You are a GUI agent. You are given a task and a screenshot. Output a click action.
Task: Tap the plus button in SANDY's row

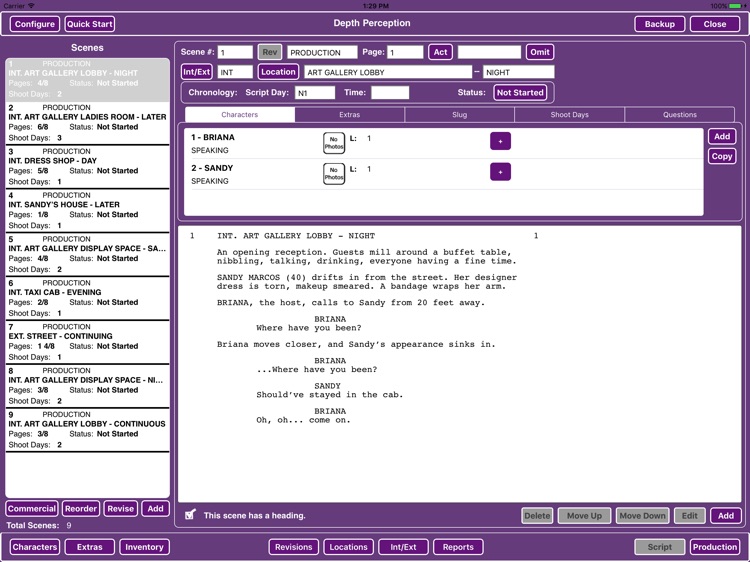tap(500, 172)
